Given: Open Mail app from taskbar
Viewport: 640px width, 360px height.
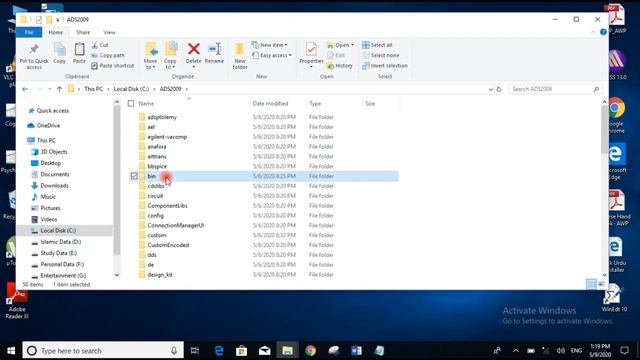Looking at the screenshot, I should (x=264, y=351).
